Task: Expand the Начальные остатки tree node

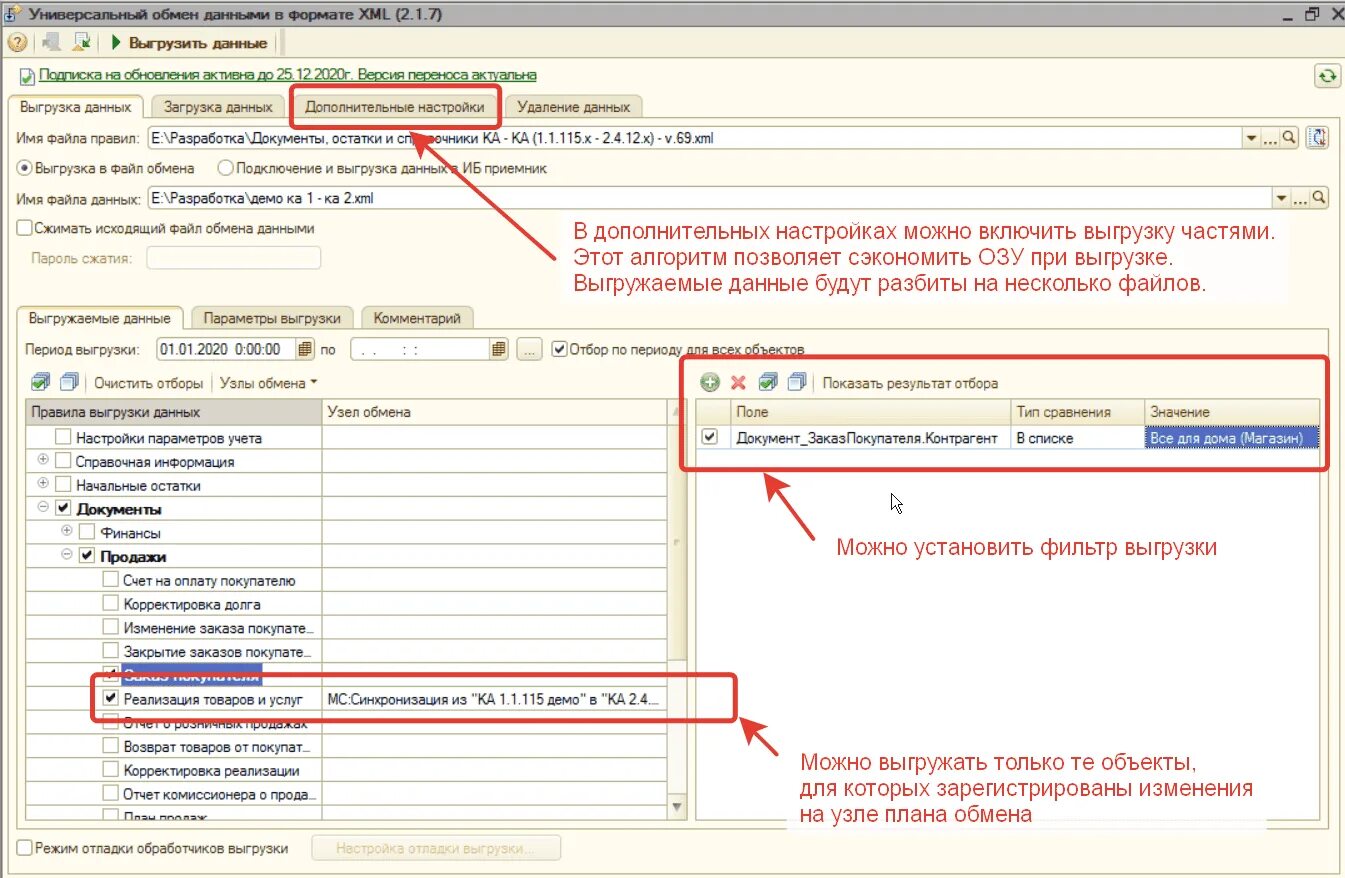Action: point(43,484)
